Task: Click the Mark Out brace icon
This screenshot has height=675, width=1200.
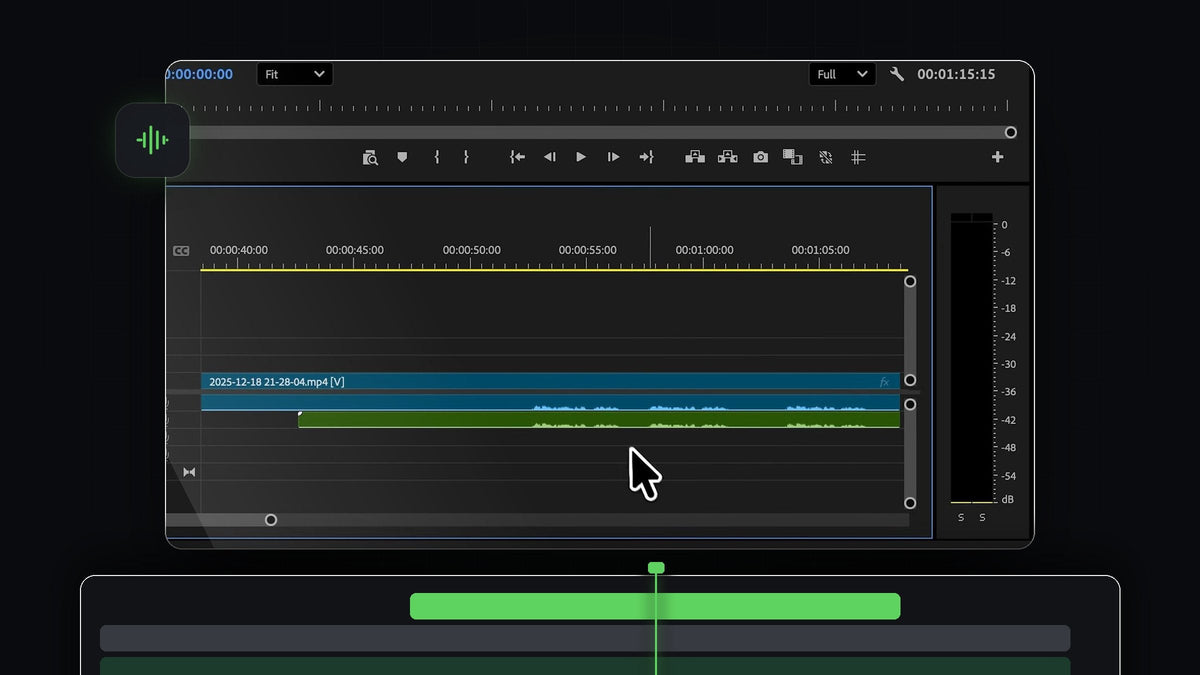Action: point(465,157)
